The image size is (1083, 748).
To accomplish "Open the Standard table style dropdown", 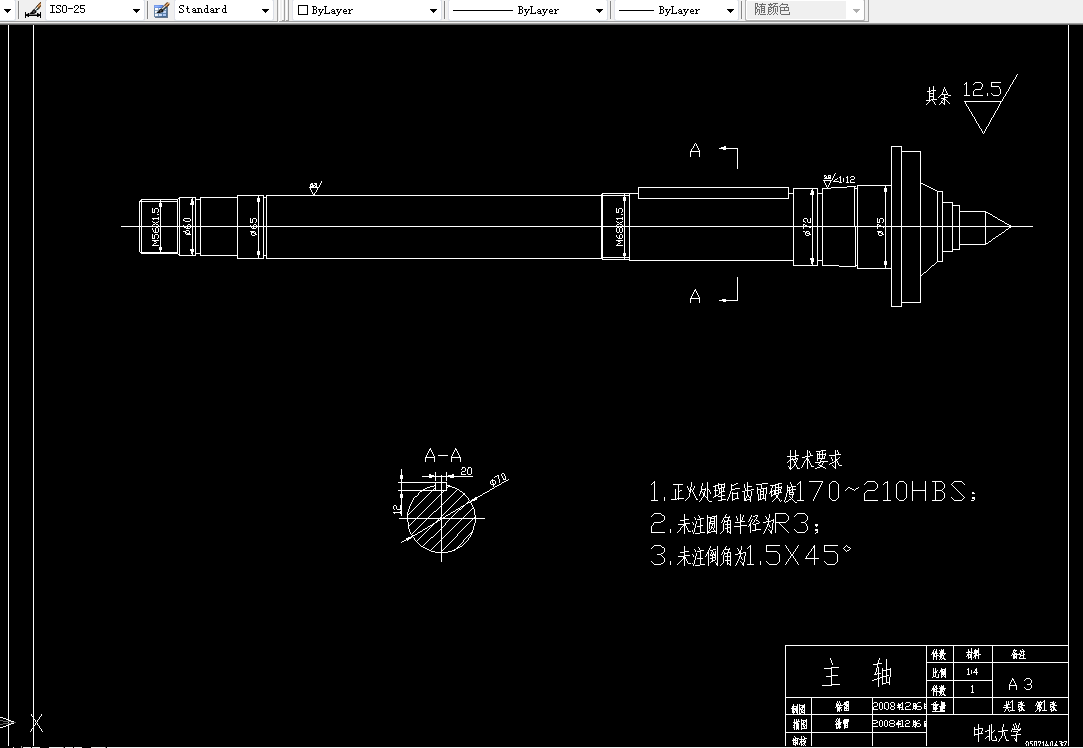I will click(x=265, y=10).
